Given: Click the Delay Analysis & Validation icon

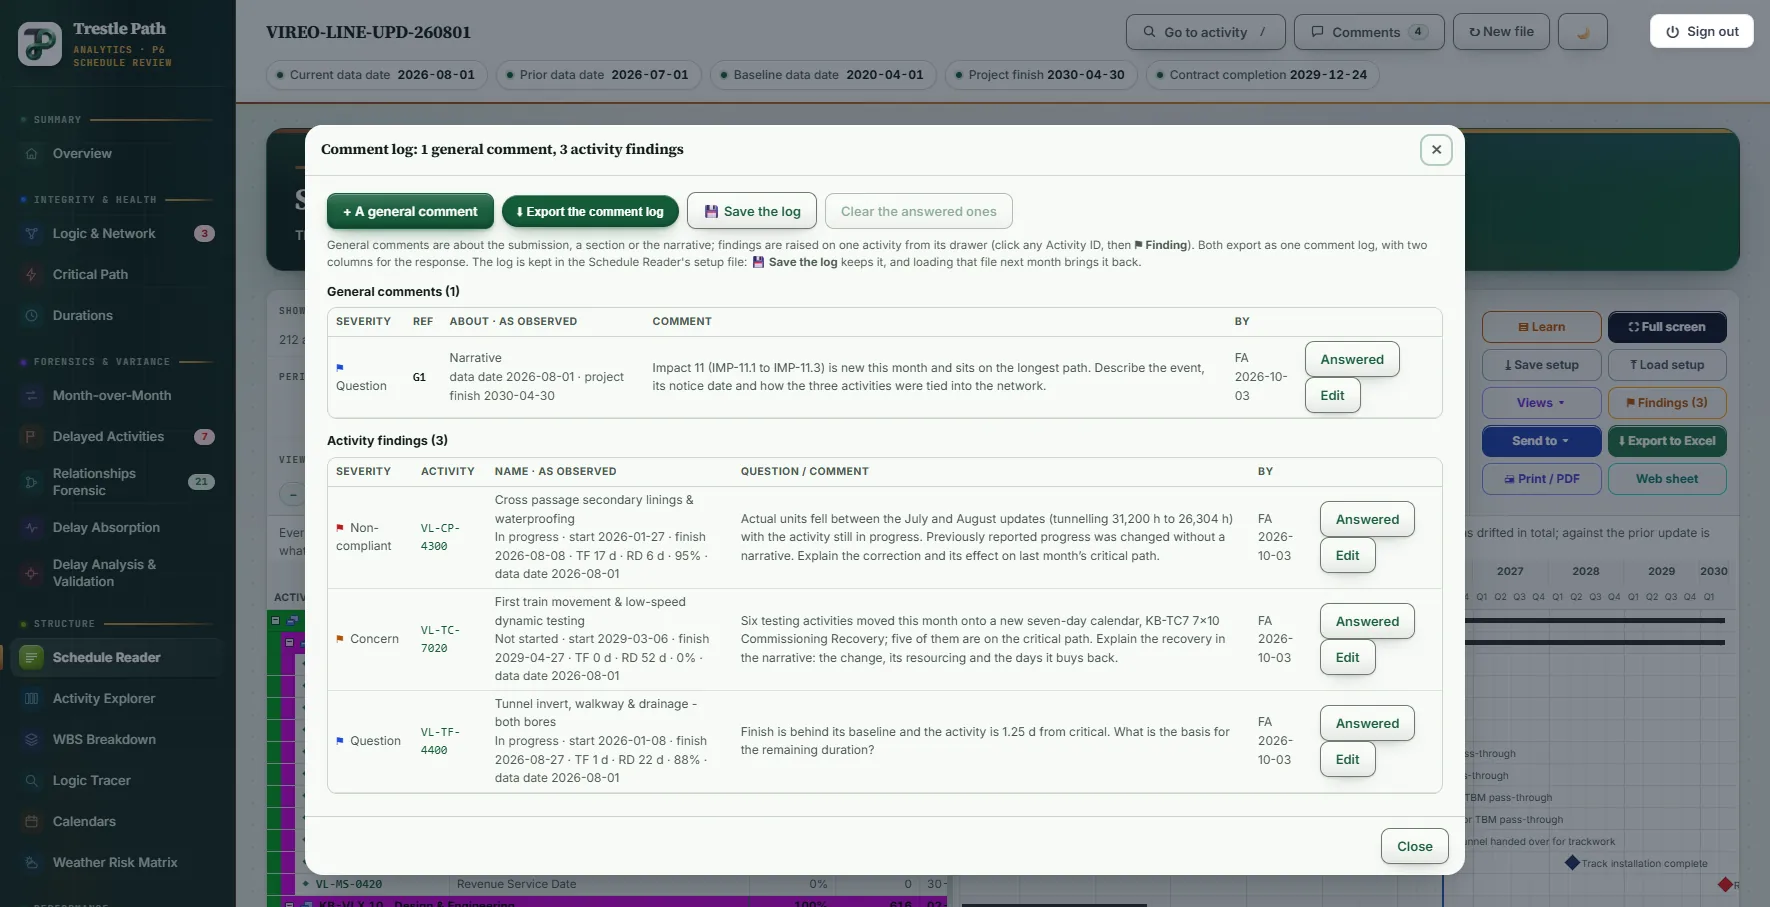Looking at the screenshot, I should click(31, 573).
